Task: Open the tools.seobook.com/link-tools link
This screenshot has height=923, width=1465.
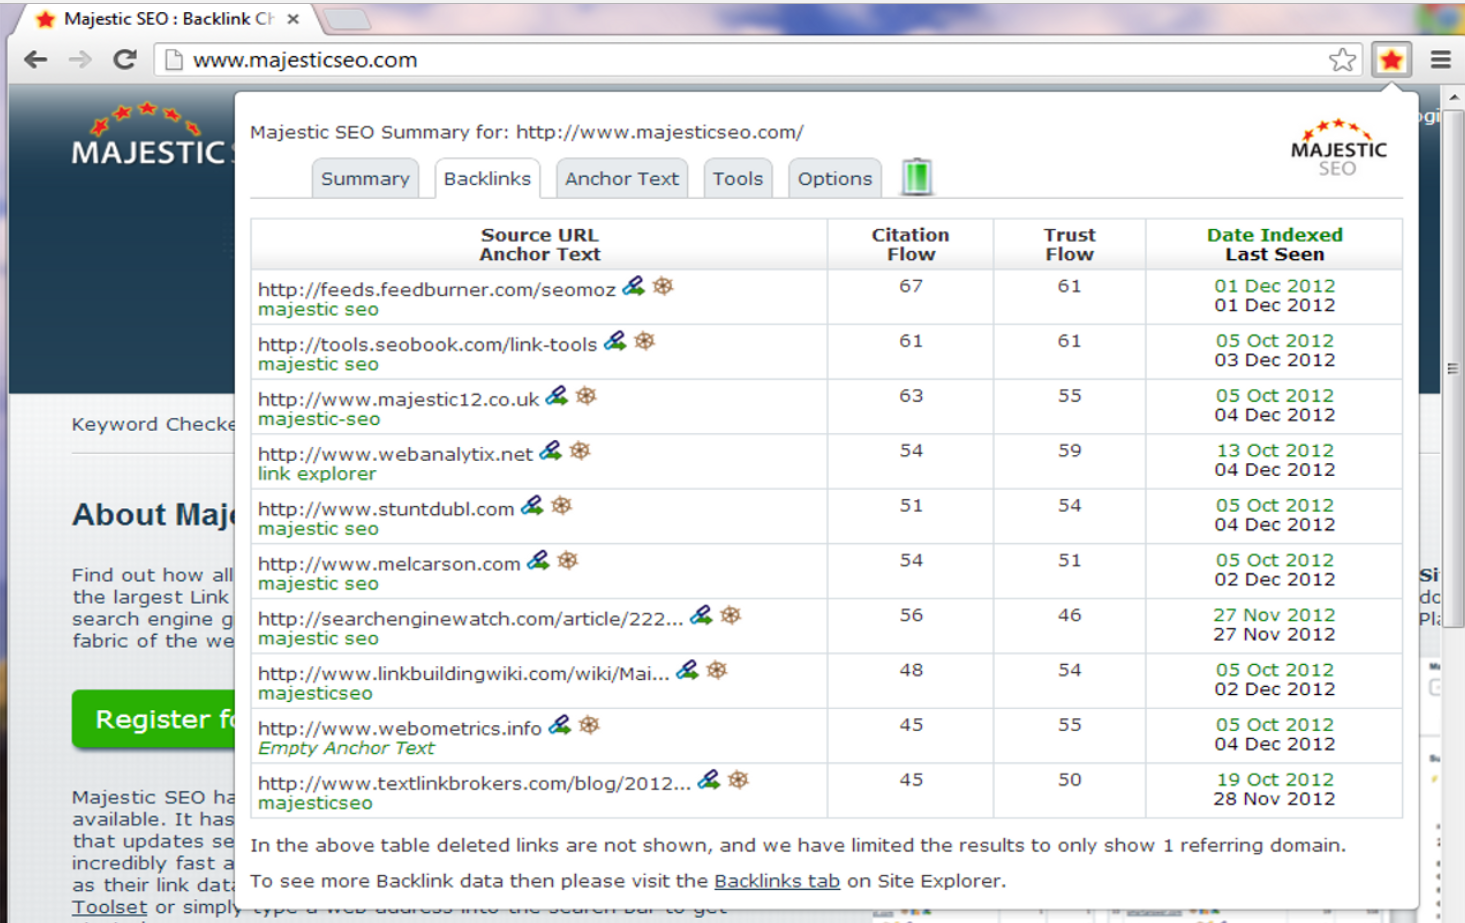Action: coord(427,344)
